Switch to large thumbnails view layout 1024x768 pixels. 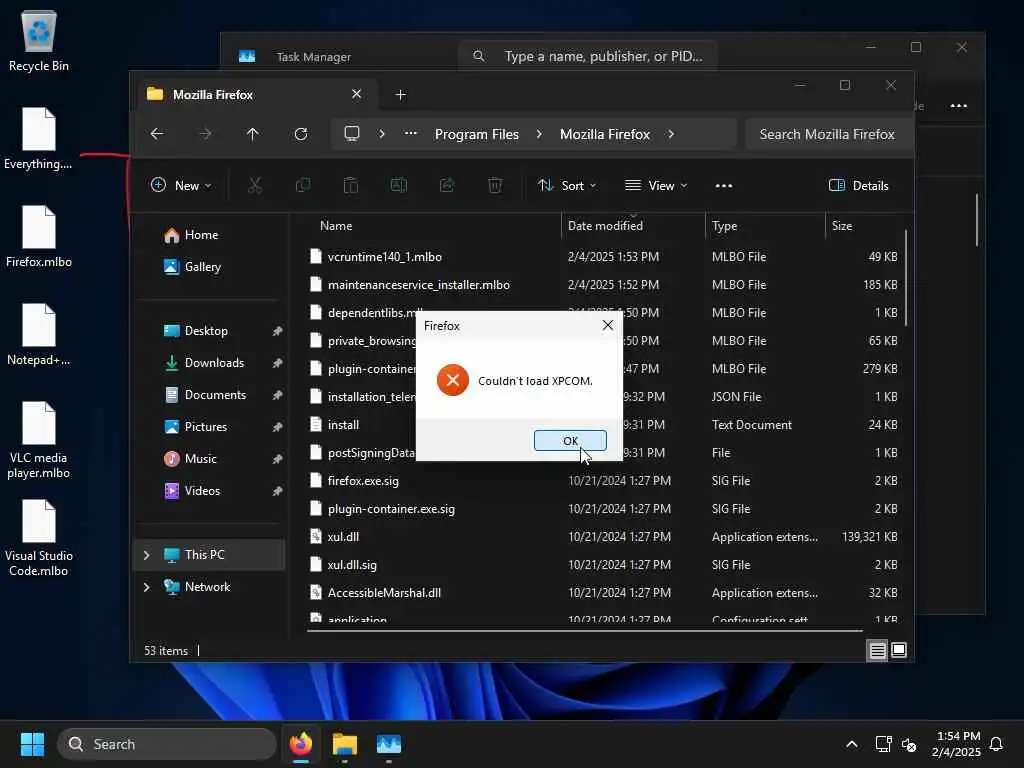pyautogui.click(x=899, y=650)
